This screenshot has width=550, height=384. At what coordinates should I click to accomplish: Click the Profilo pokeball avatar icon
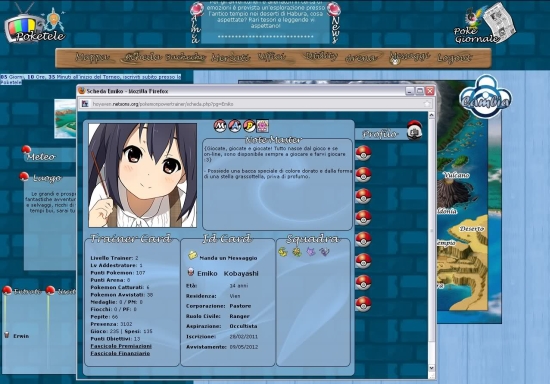click(414, 130)
